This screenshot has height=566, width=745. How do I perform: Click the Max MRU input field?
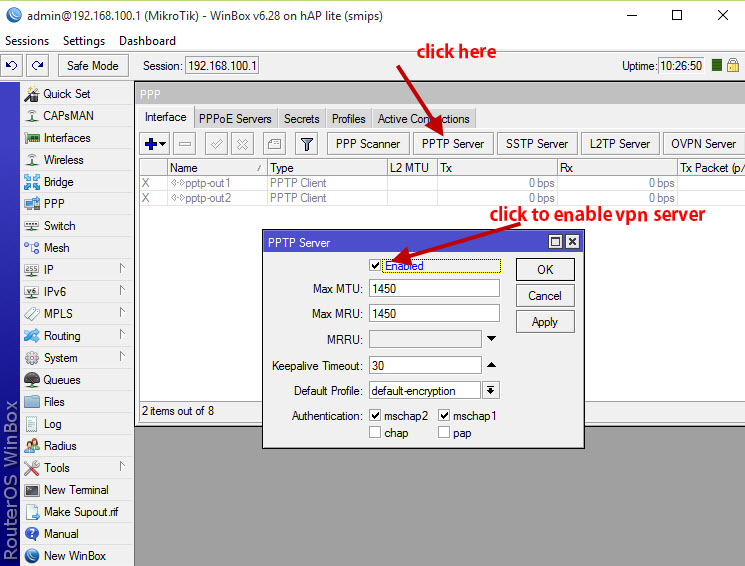(434, 314)
